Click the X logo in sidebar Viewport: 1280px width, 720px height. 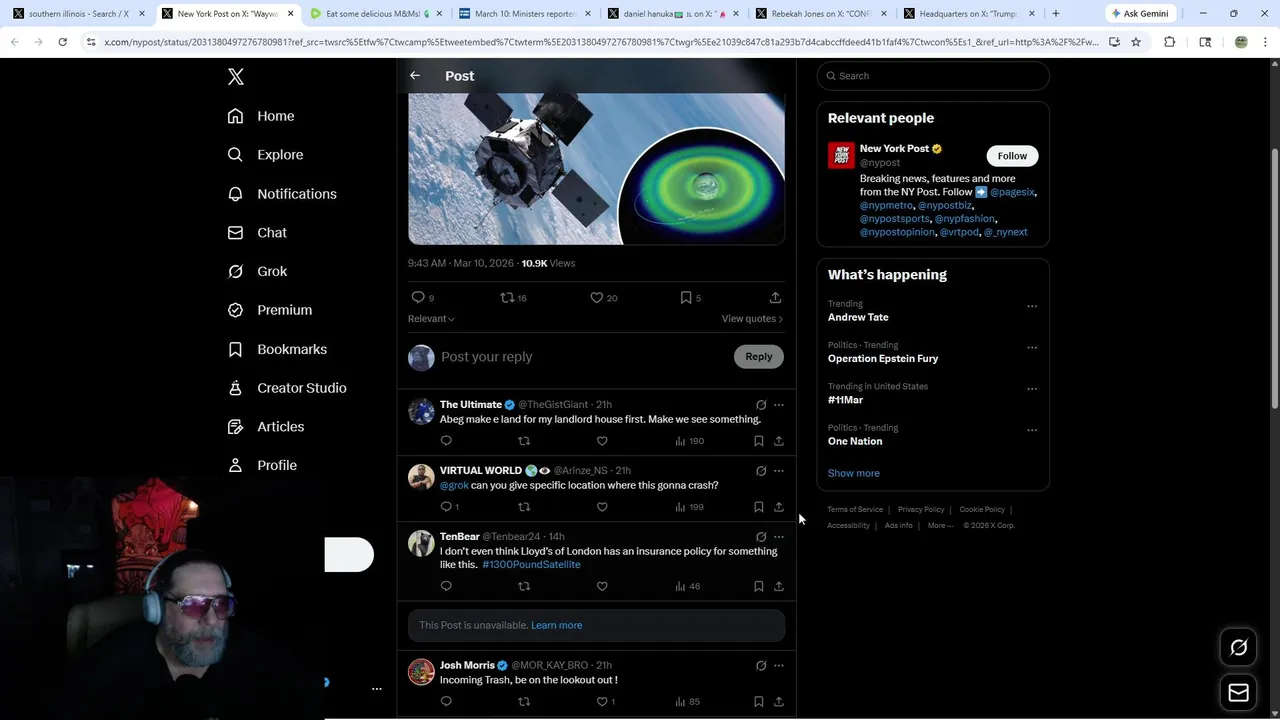click(235, 77)
